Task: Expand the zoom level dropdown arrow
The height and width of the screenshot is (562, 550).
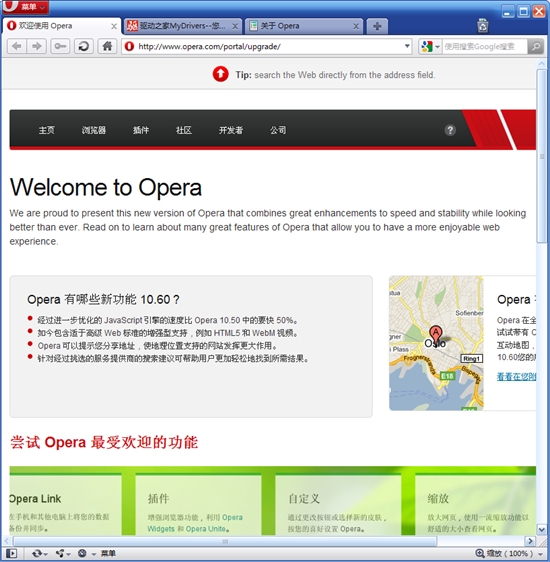Action: [540, 554]
